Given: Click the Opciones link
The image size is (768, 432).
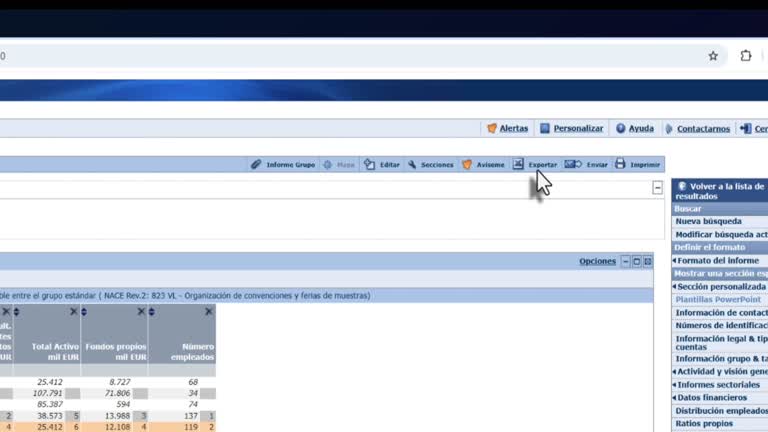Looking at the screenshot, I should pyautogui.click(x=597, y=261).
